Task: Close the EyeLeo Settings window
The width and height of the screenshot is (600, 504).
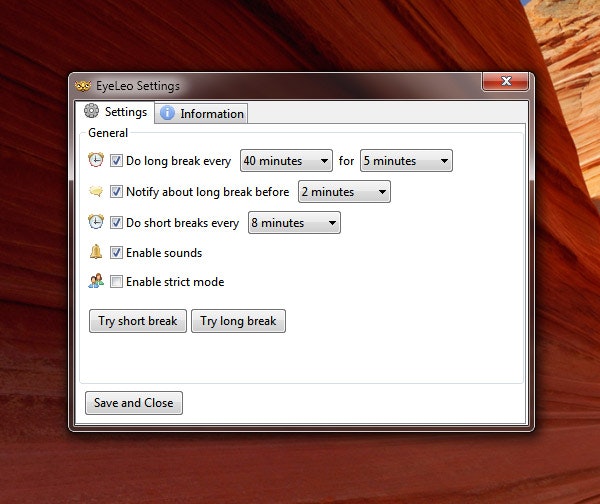Action: click(506, 81)
